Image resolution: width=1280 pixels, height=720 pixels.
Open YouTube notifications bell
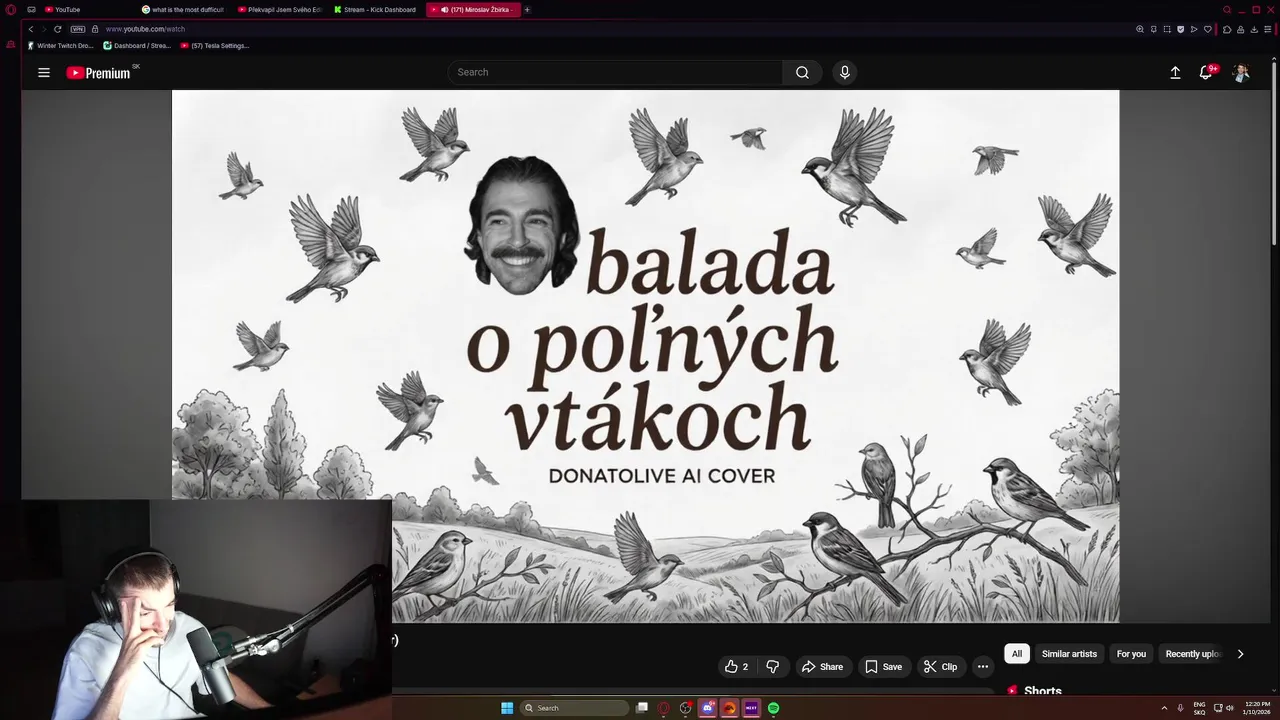click(1206, 72)
